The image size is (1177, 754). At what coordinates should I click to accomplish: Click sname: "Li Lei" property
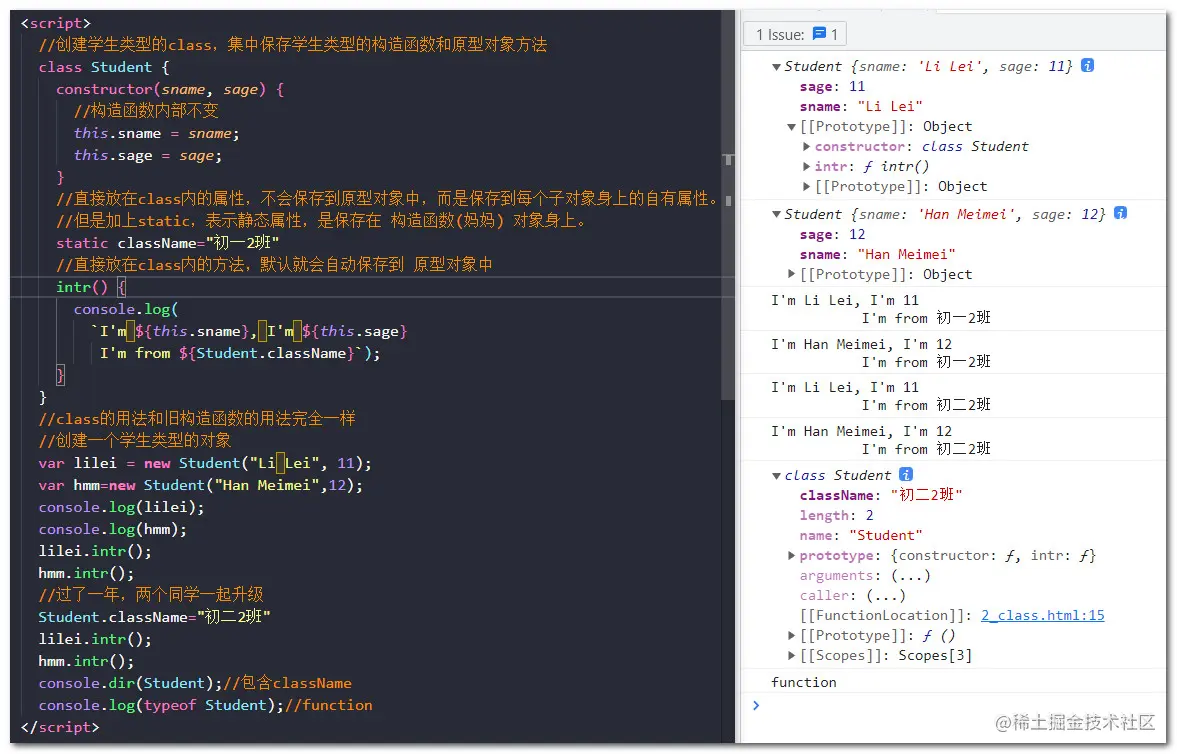pos(861,107)
